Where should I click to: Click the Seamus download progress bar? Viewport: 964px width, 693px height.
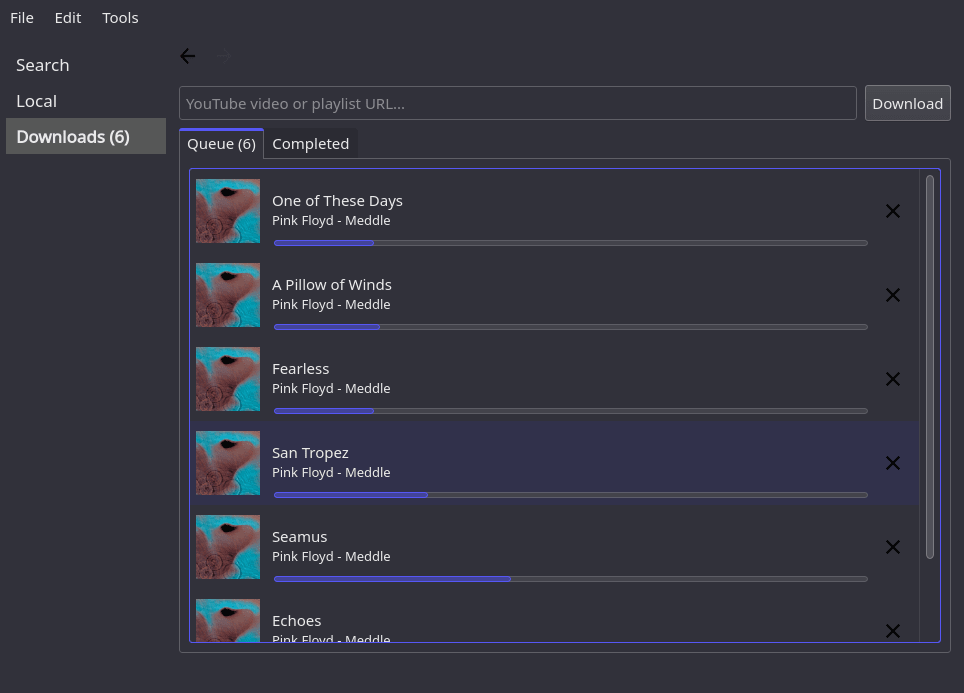(570, 578)
